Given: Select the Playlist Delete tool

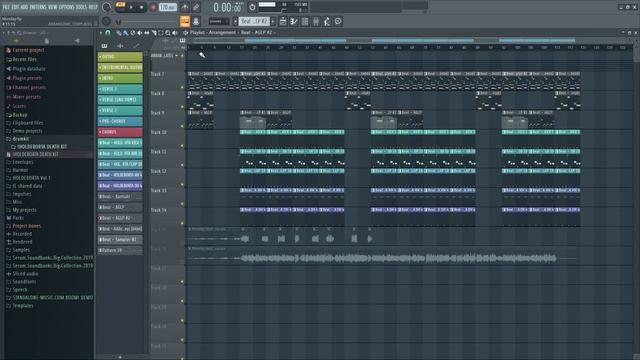Looking at the screenshot, I should (133, 33).
